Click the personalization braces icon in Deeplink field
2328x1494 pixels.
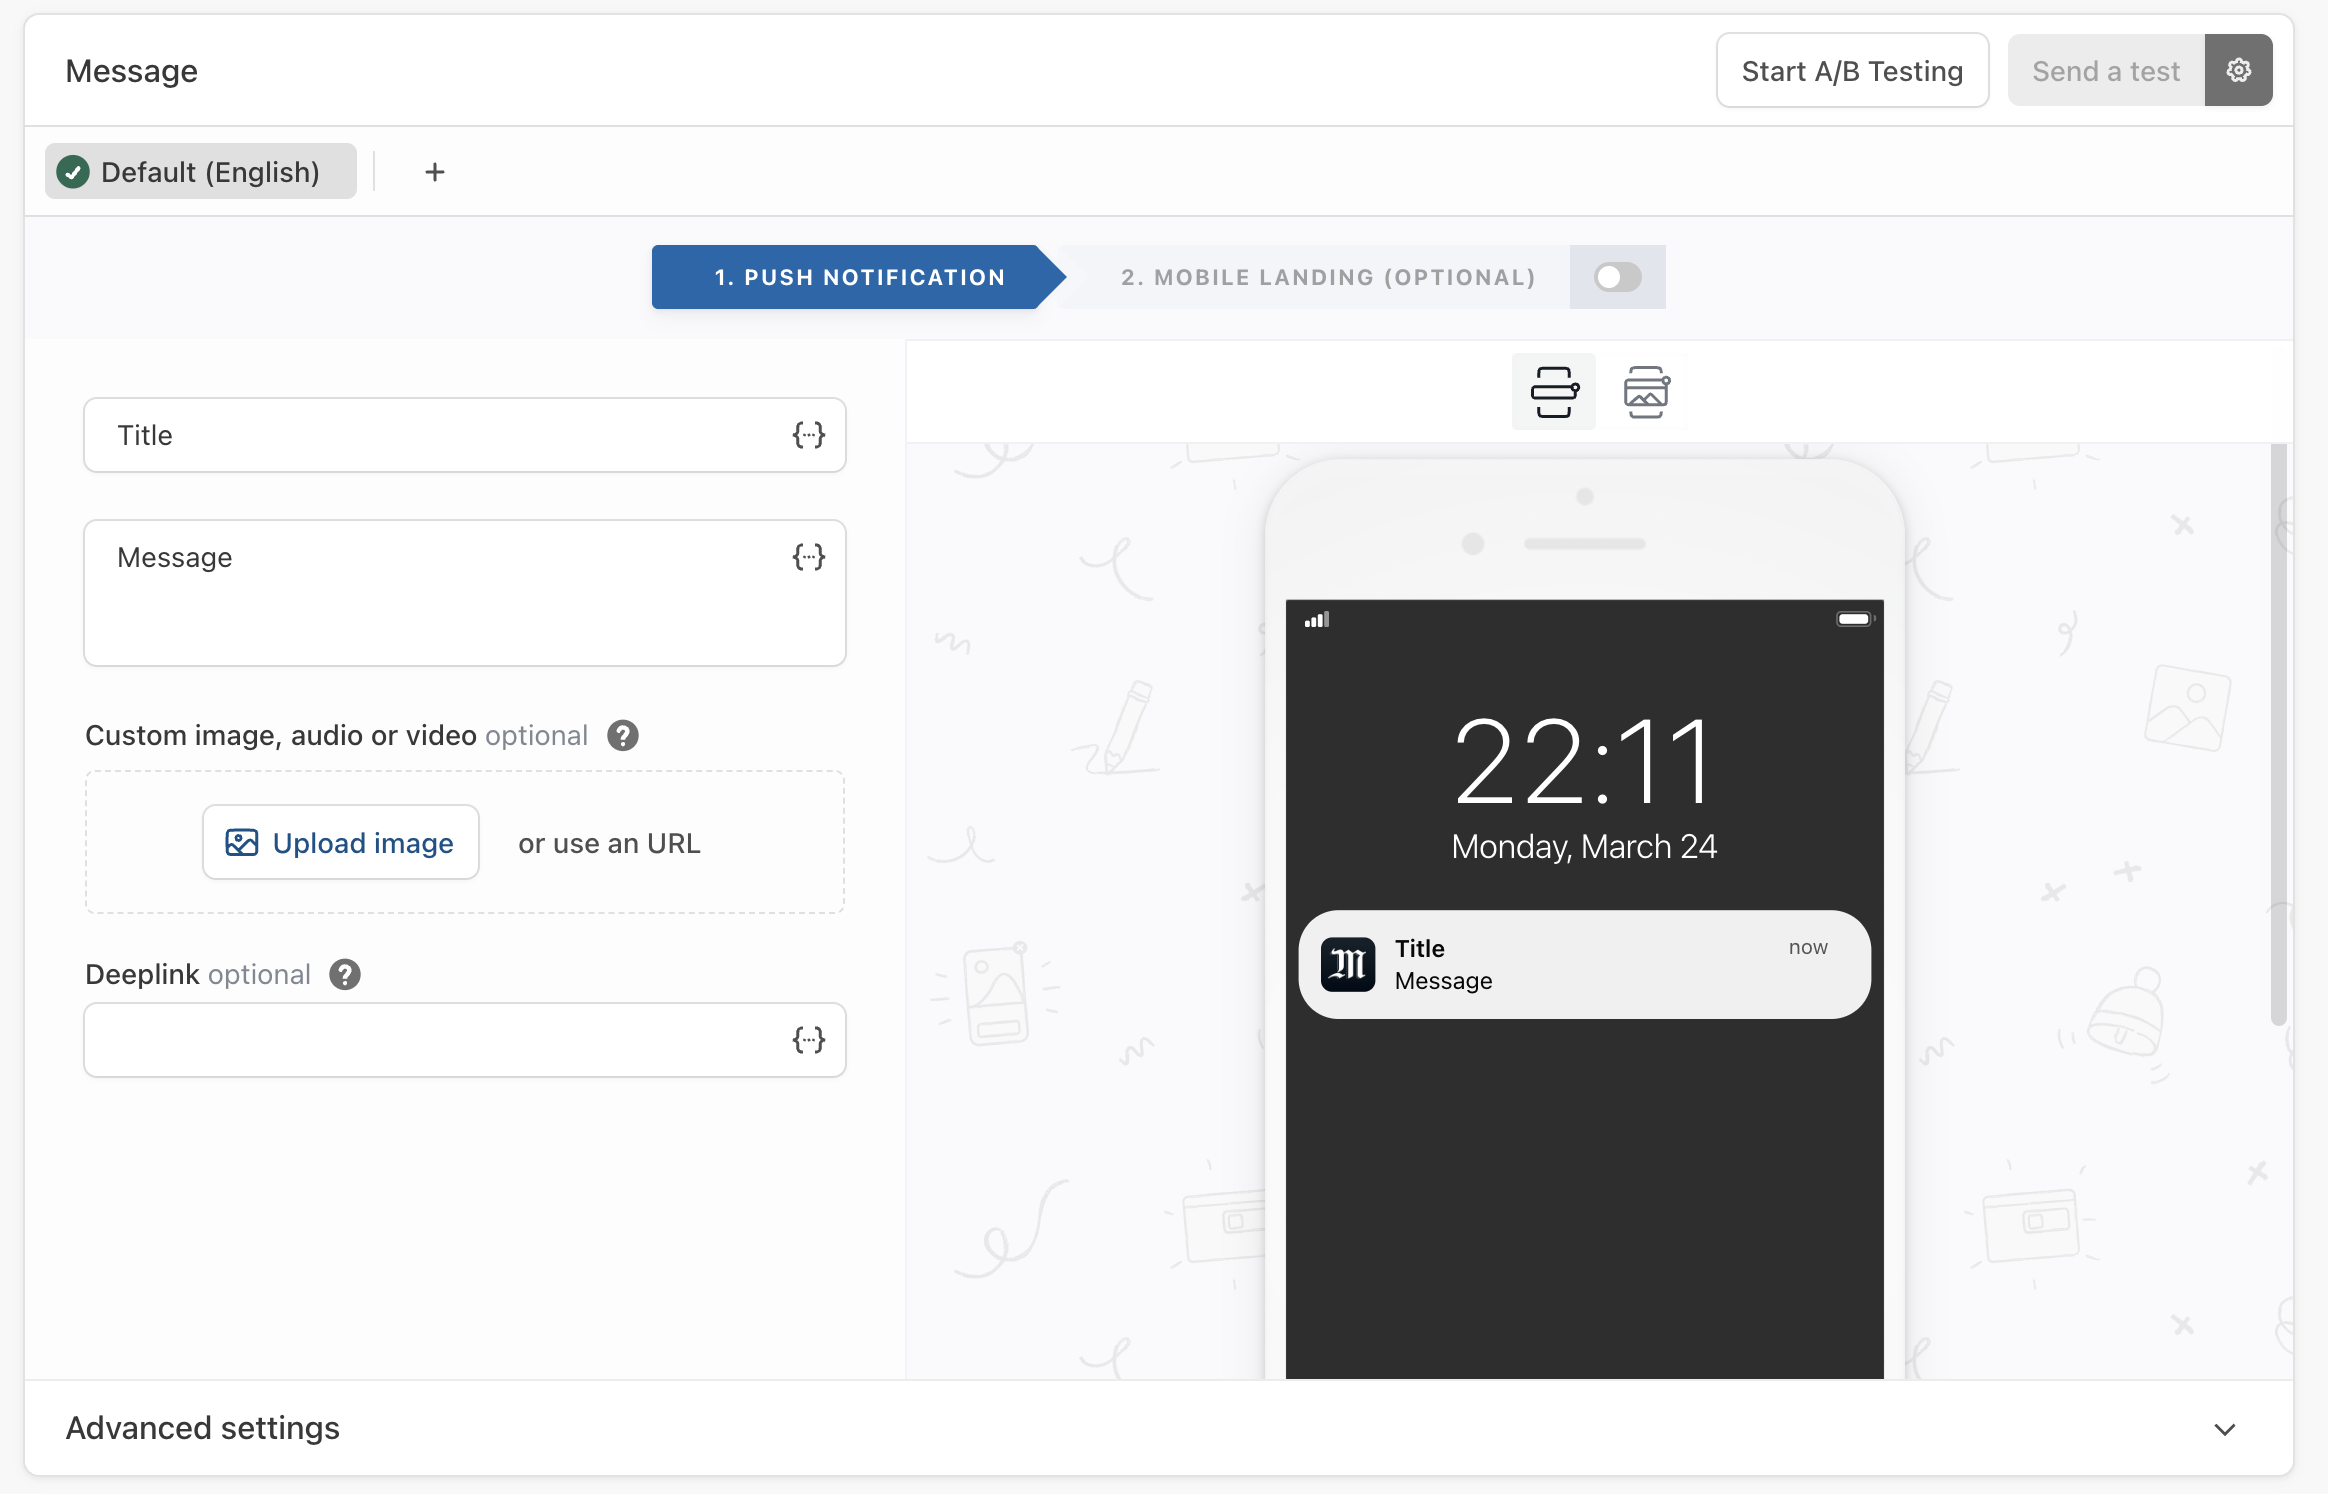808,1040
